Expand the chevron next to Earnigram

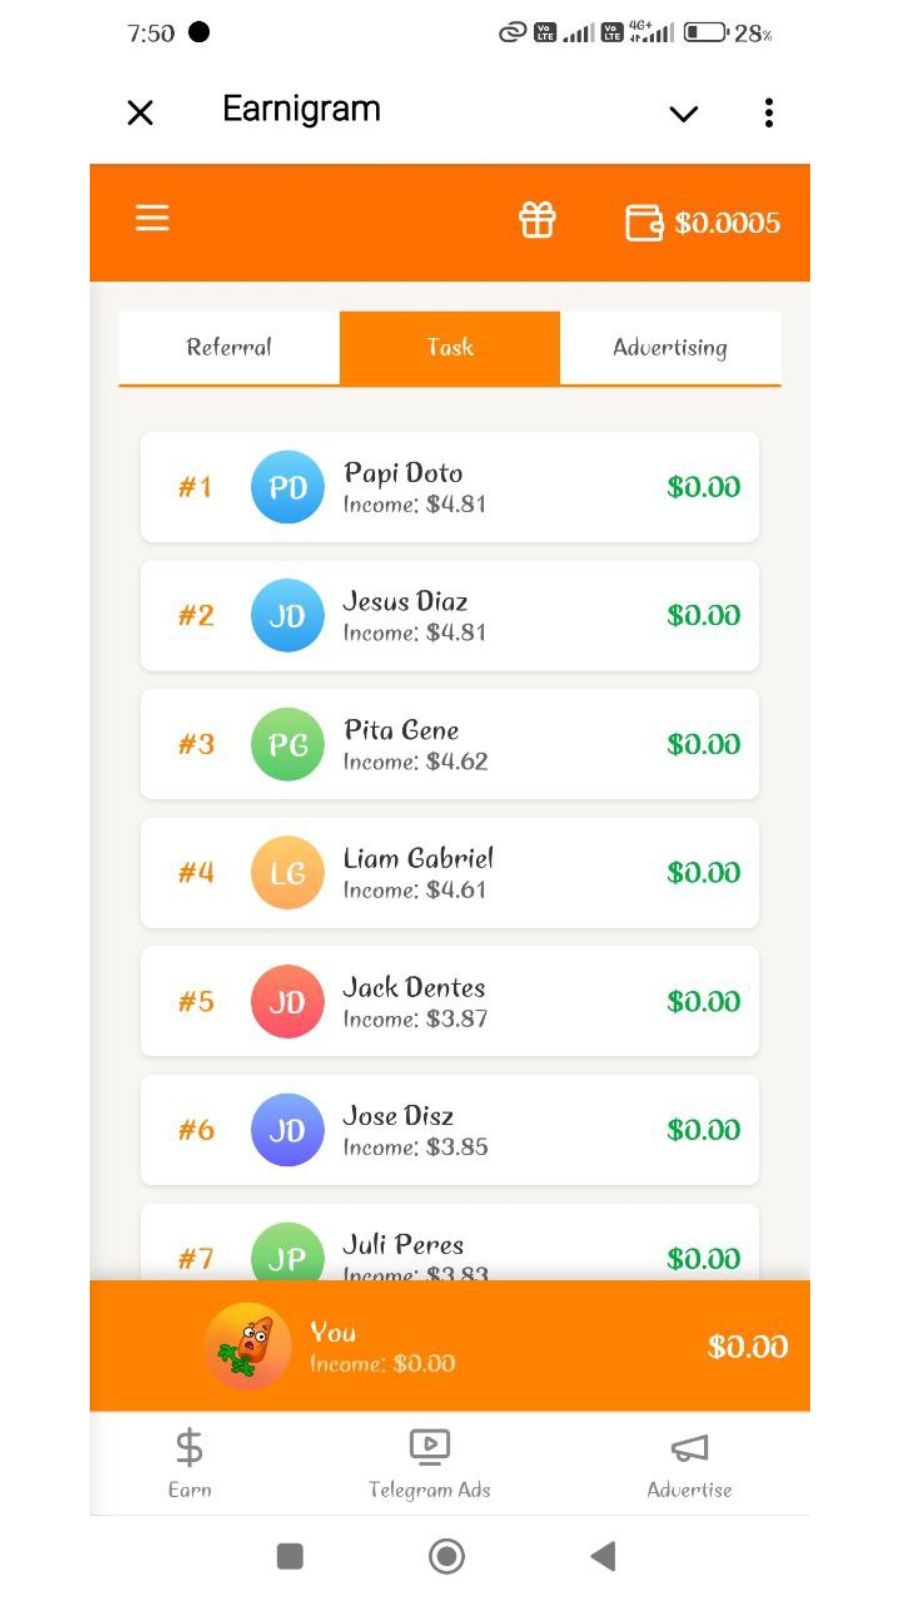pyautogui.click(x=683, y=113)
